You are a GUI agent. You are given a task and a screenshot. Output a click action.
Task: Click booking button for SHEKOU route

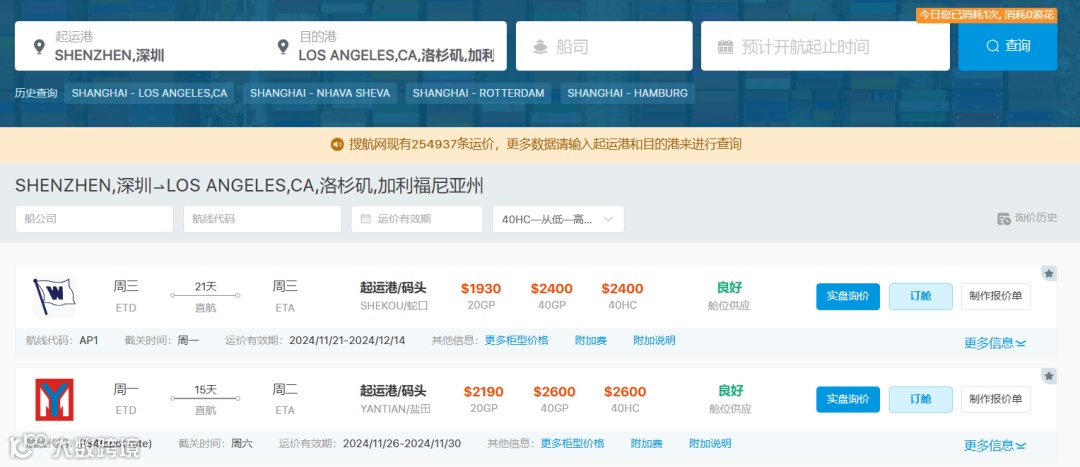(x=921, y=296)
